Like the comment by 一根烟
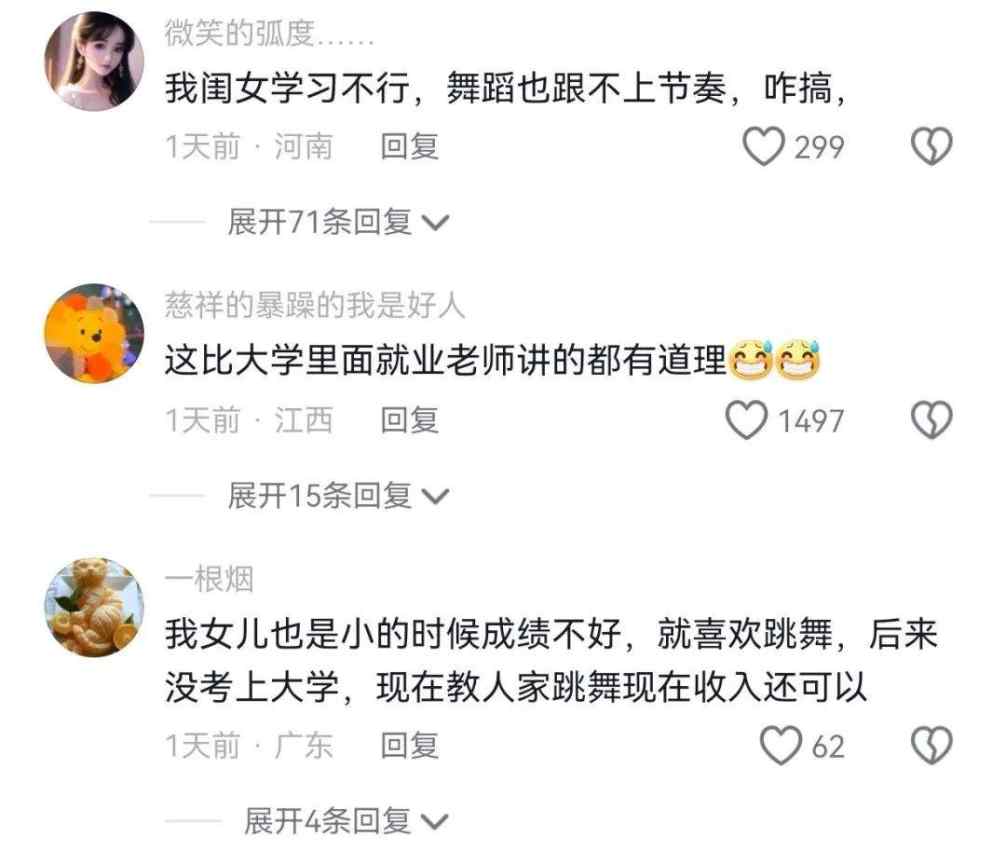The height and width of the screenshot is (864, 1006). 781,745
